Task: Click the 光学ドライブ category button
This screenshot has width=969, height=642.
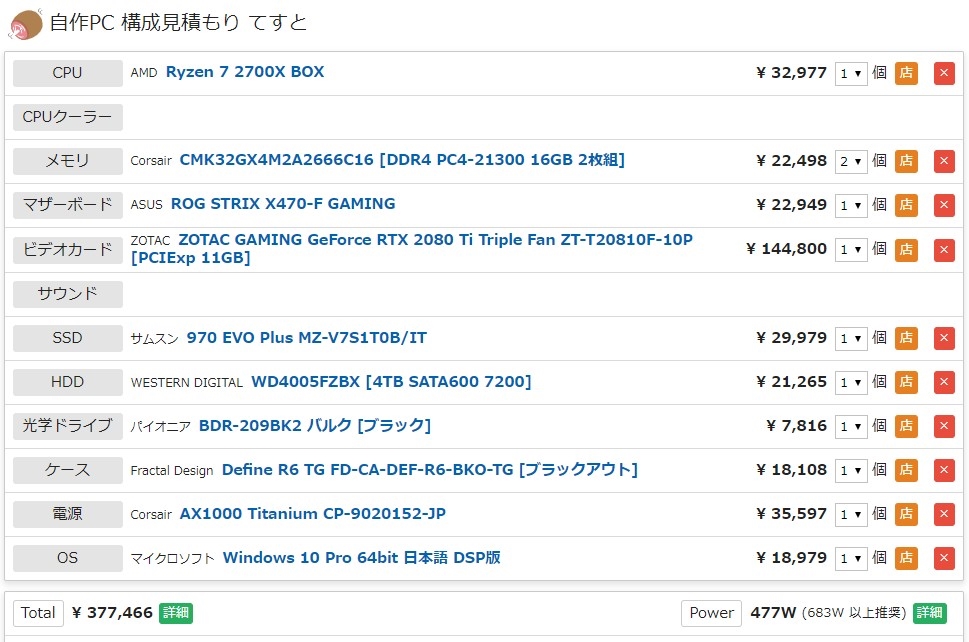Action: tap(68, 426)
